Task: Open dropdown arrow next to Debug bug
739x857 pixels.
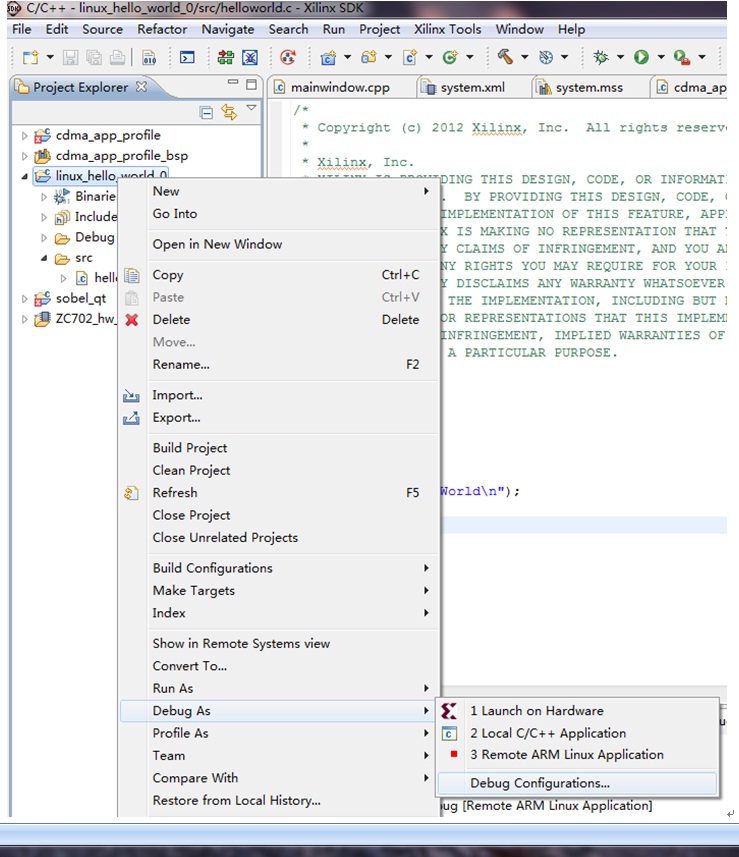Action: tap(620, 57)
